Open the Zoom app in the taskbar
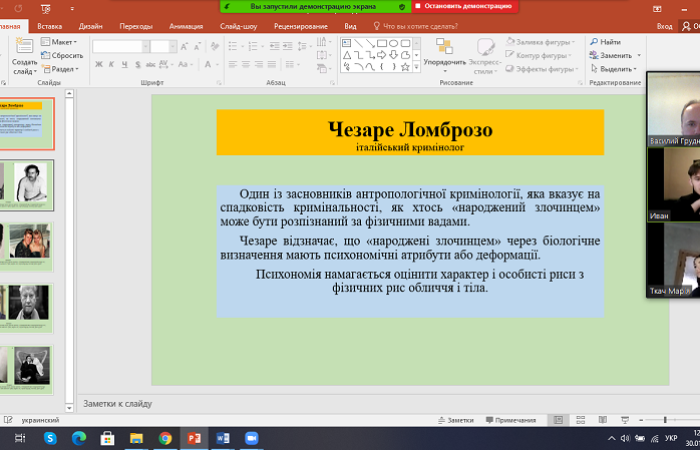This screenshot has width=700, height=450. (x=251, y=438)
